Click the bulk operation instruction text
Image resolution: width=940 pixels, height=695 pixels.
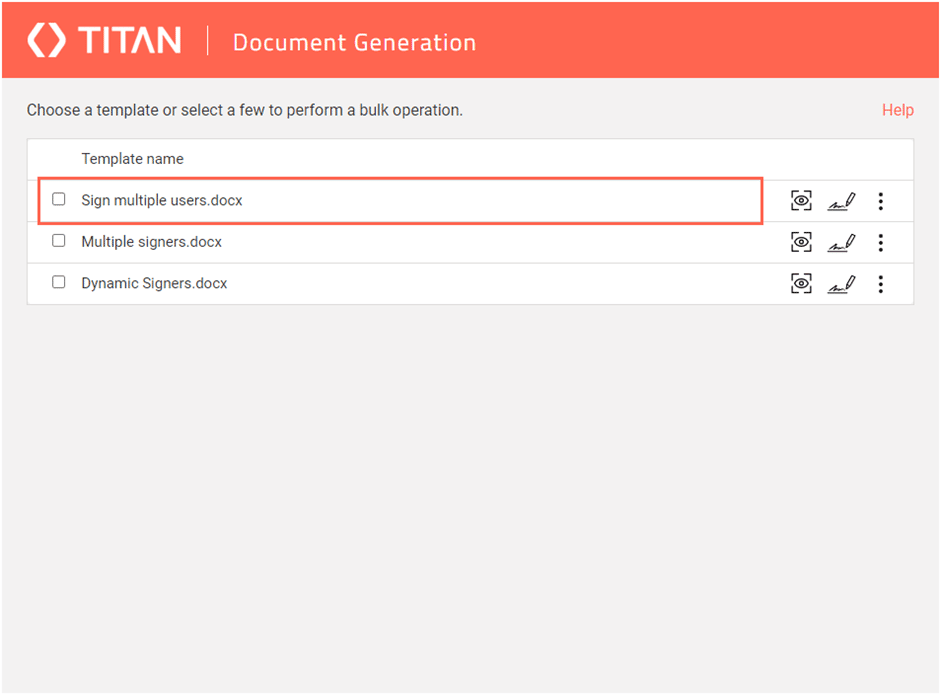pos(244,110)
